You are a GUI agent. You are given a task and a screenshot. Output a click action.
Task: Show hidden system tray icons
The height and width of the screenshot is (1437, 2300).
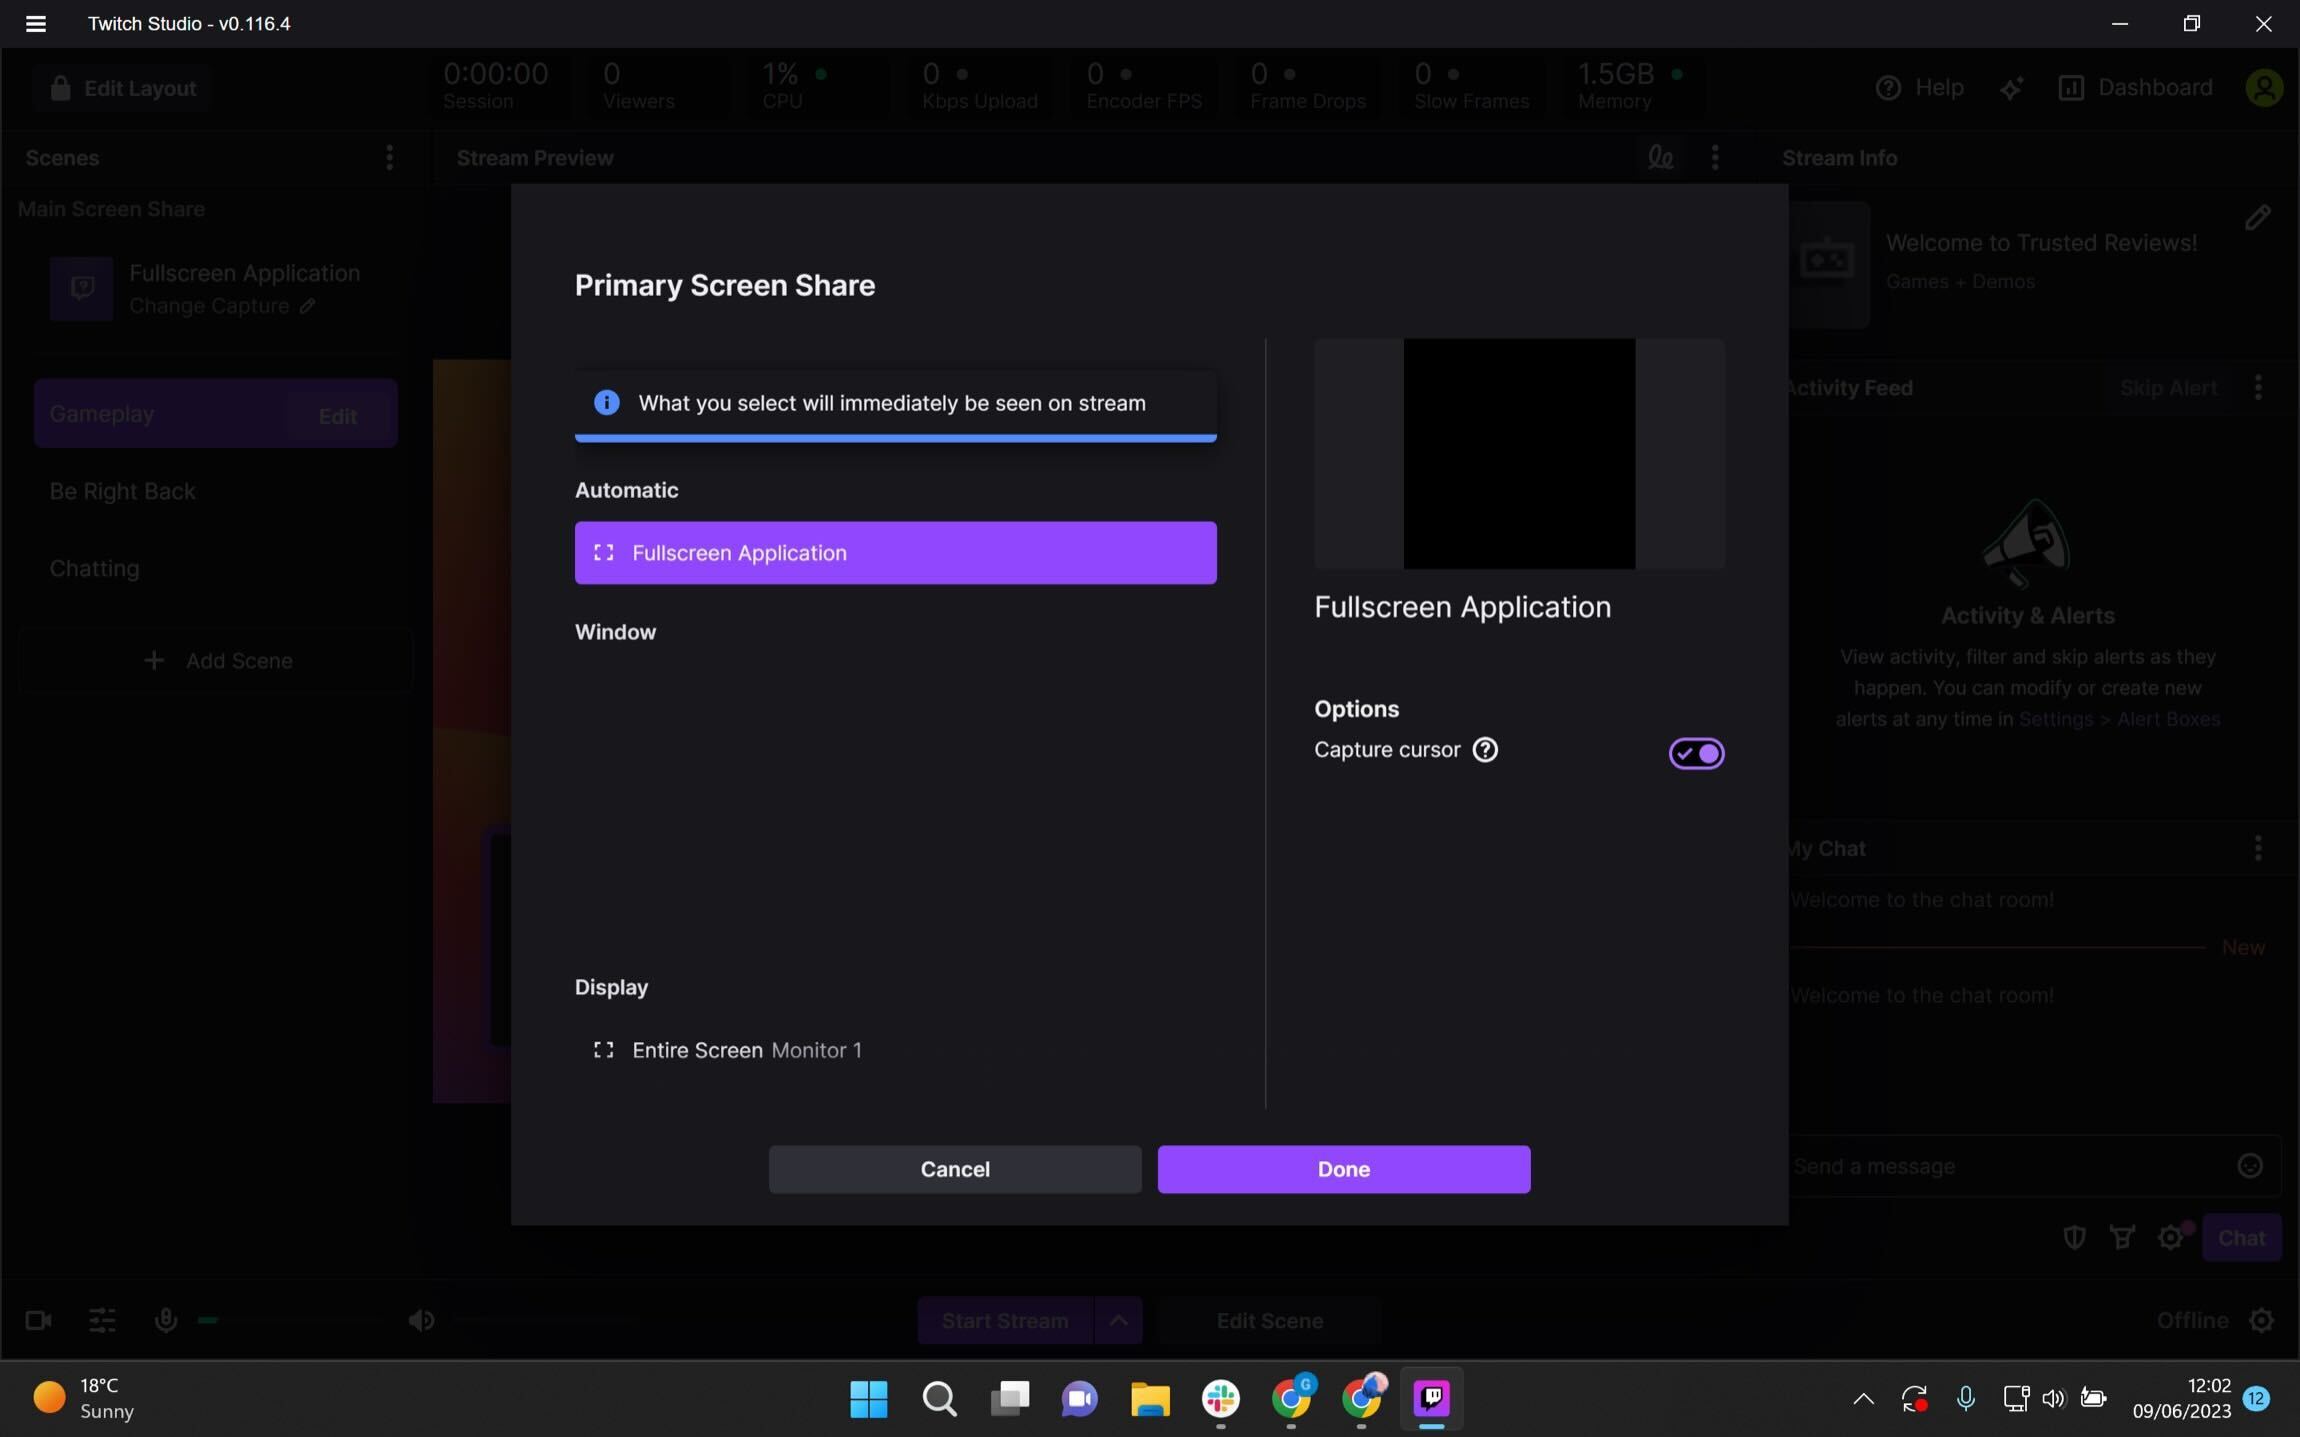click(x=1863, y=1398)
